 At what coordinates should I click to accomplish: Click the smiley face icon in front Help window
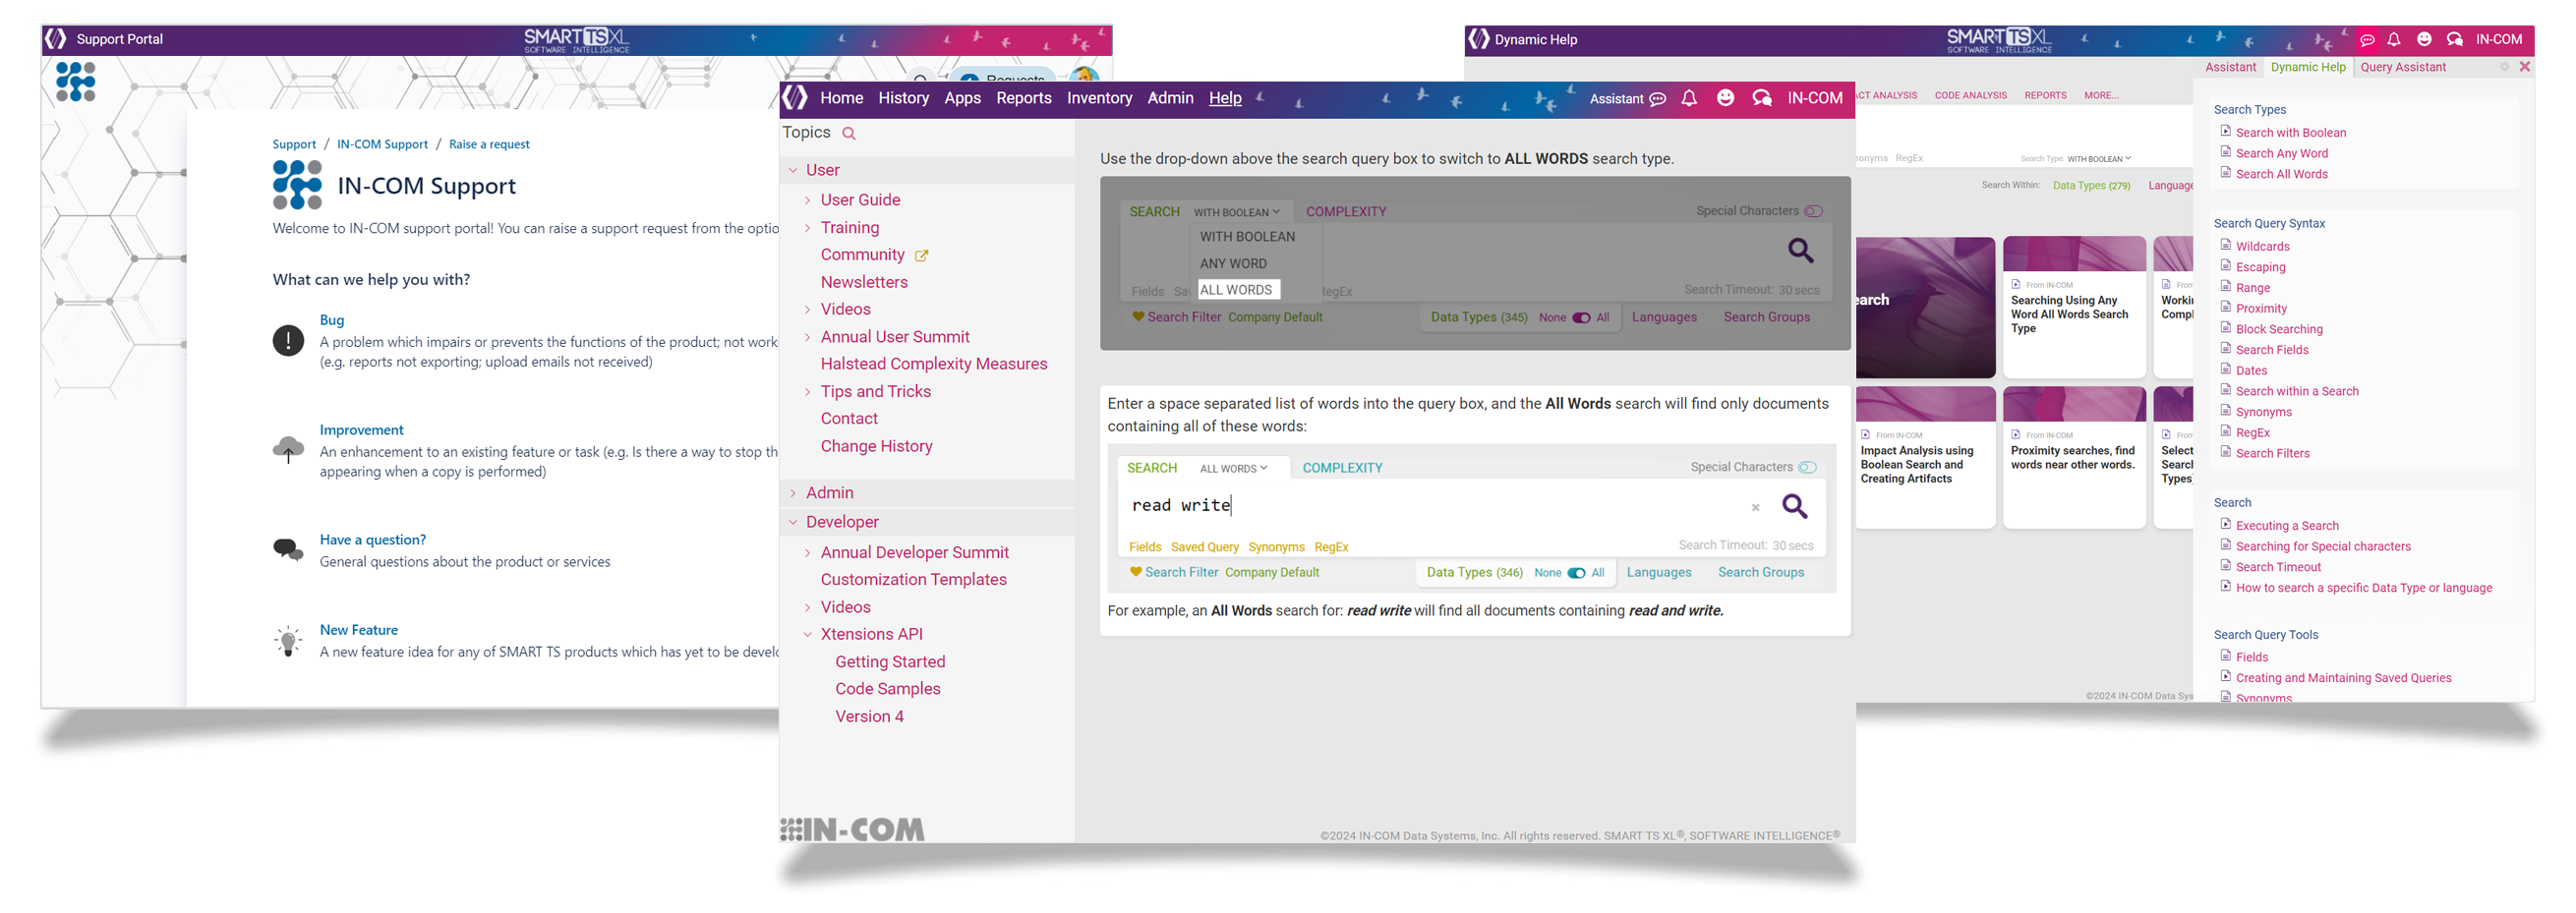tap(1725, 98)
